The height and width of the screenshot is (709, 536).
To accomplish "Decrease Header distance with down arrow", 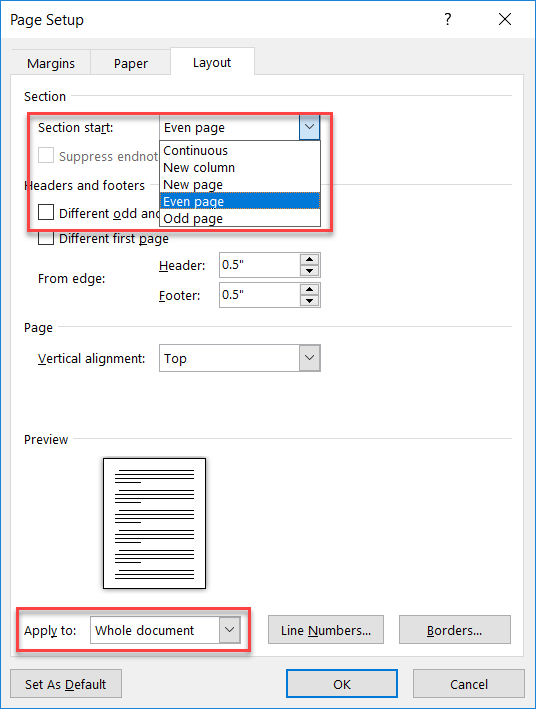I will click(309, 271).
